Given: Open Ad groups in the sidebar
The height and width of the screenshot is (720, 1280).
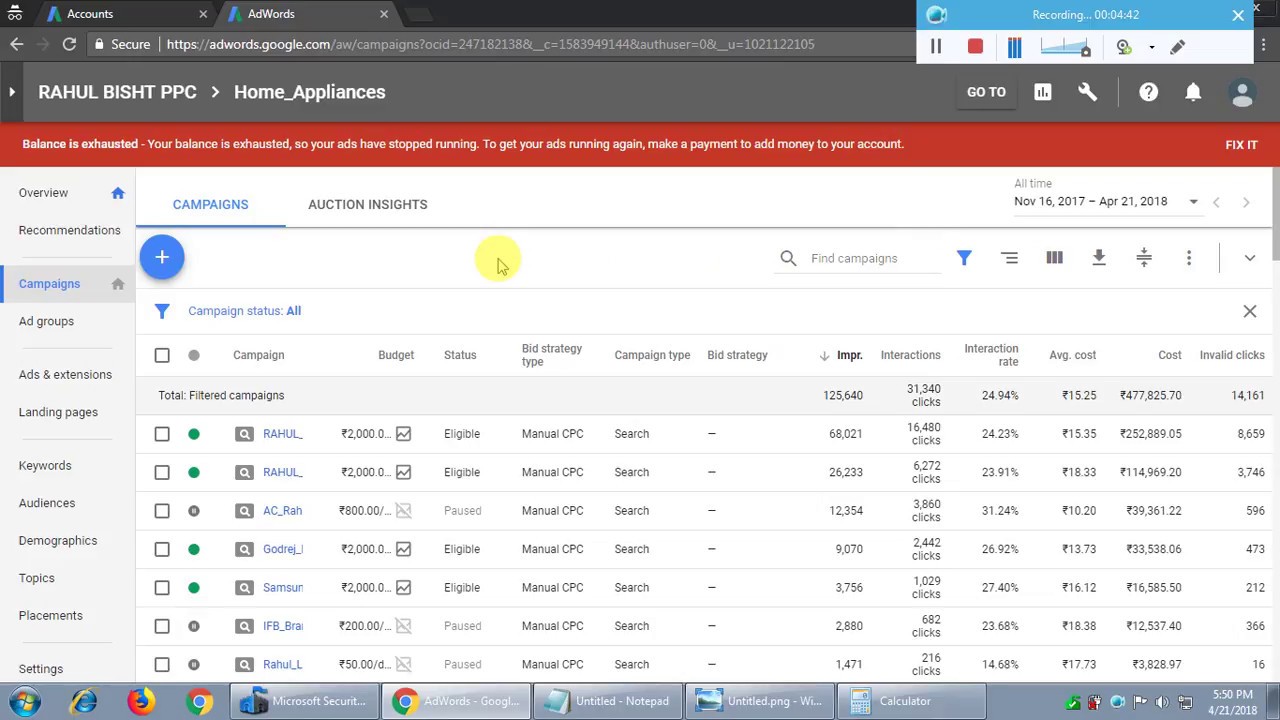Looking at the screenshot, I should (46, 321).
